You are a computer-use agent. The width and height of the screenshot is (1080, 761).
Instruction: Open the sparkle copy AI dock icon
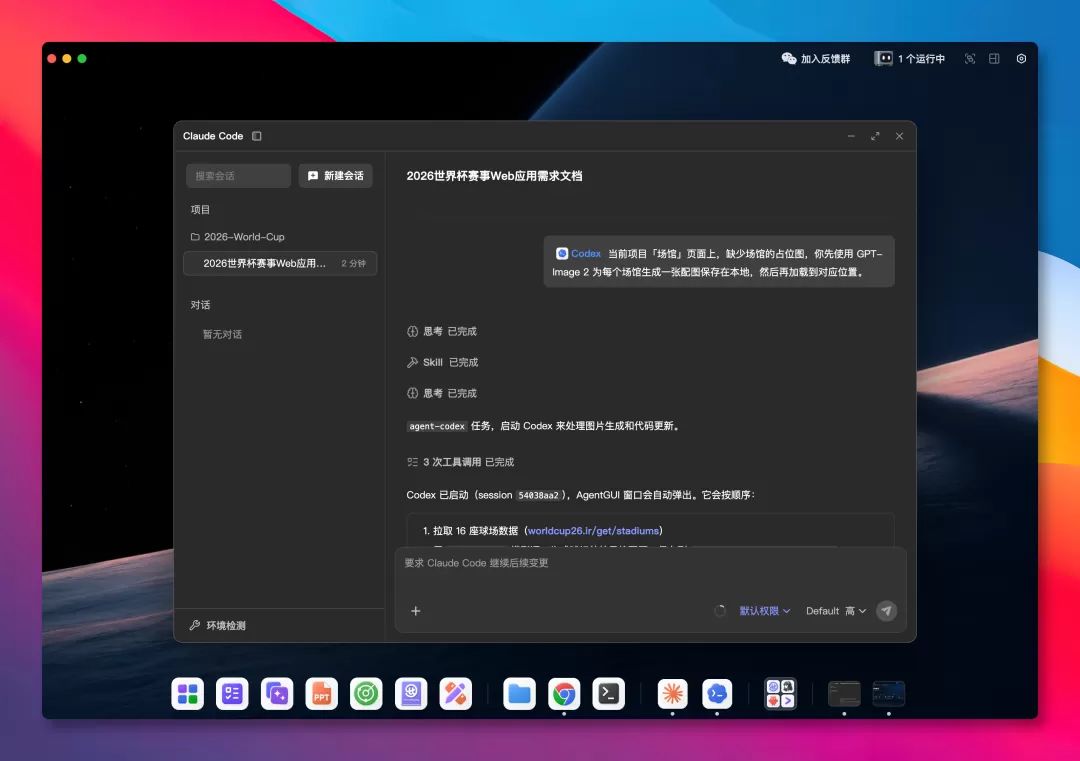(x=277, y=694)
